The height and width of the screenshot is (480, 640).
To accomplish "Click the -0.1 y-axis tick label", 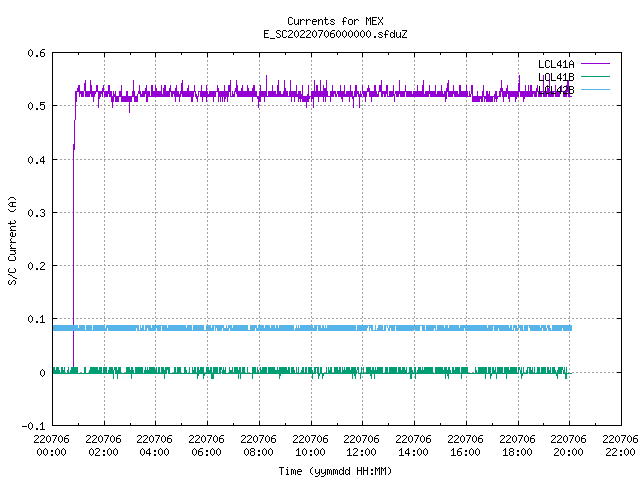I will 33,426.
